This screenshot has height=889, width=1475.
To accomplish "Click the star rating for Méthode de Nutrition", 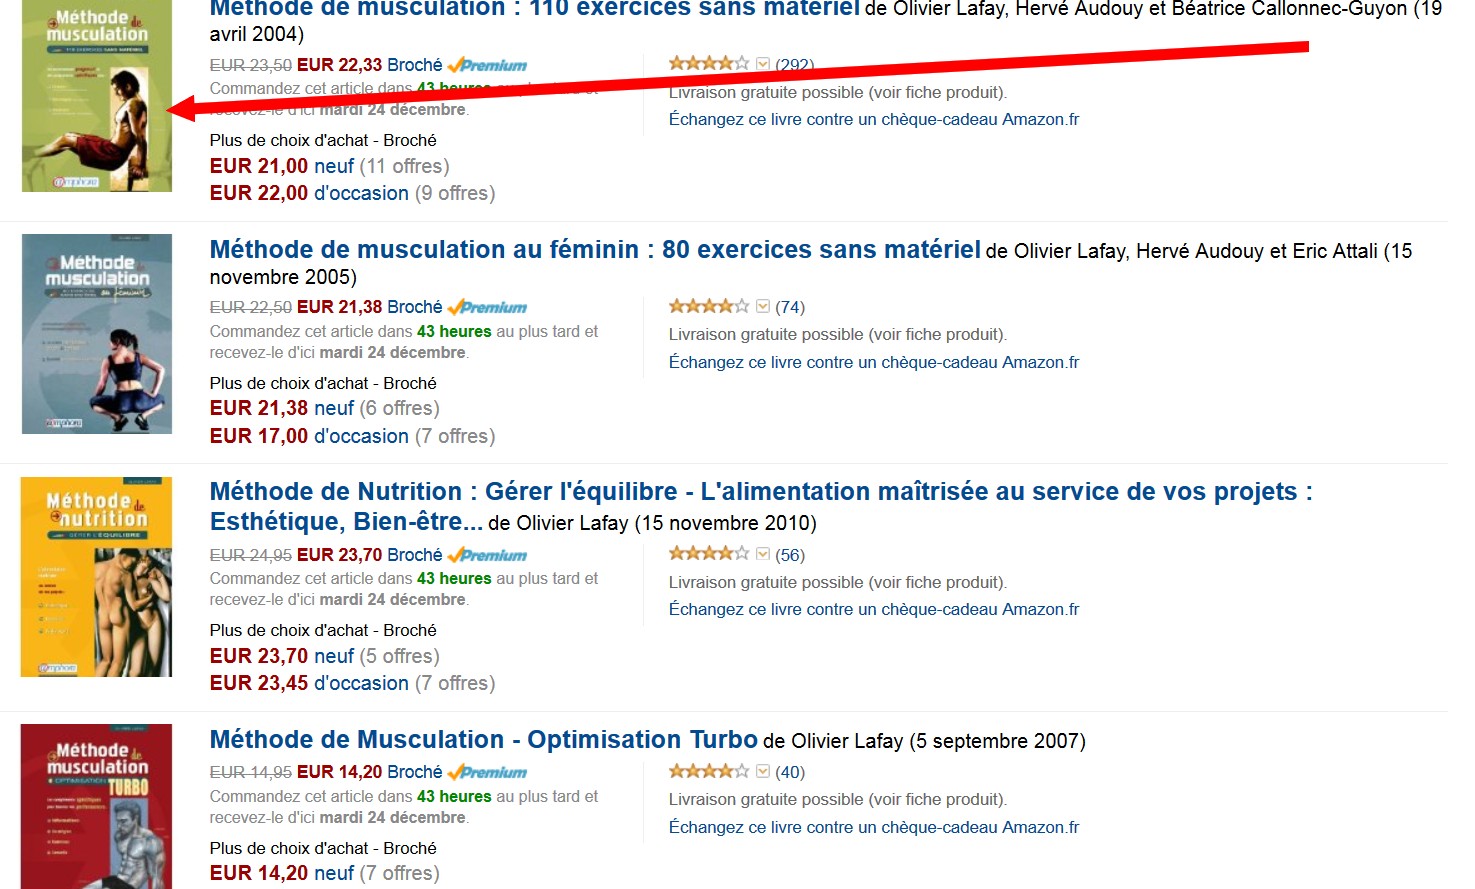I will (x=709, y=553).
